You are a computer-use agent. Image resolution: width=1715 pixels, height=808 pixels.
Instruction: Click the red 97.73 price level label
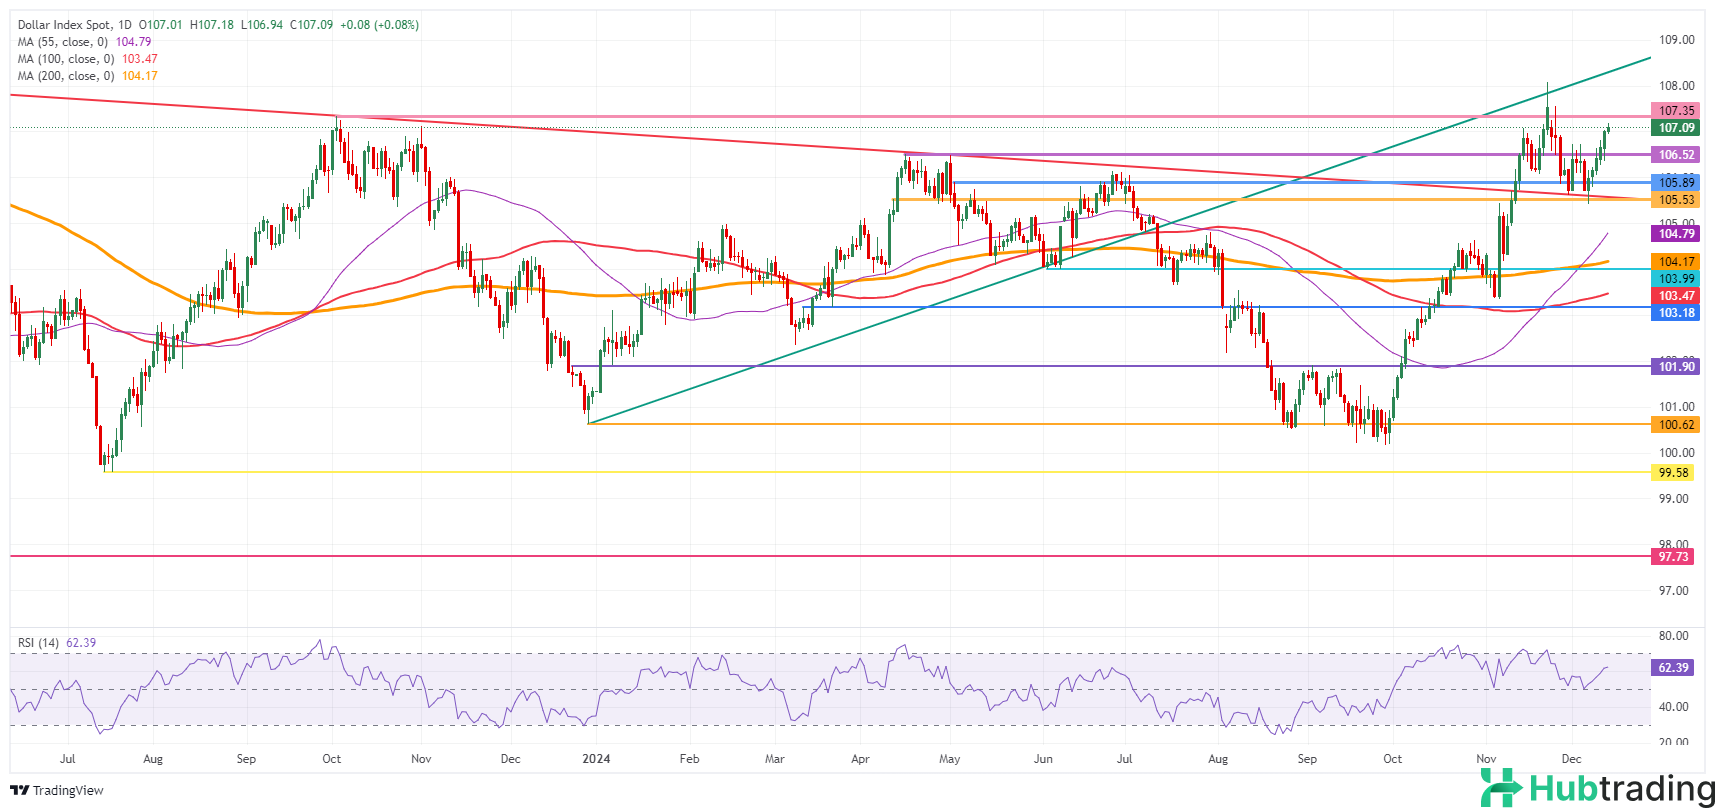click(x=1673, y=557)
